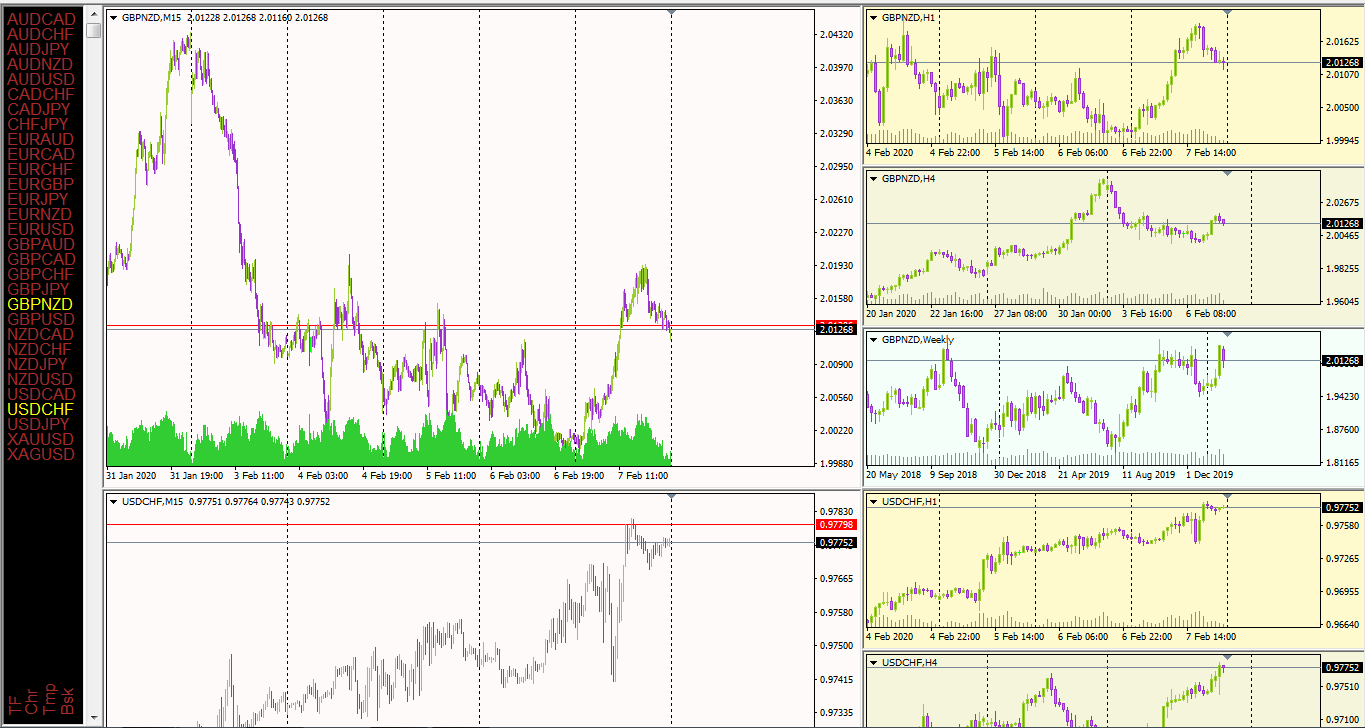Pick USDCAD from the pair list
Viewport: 1365px width, 728px height.
(x=41, y=394)
